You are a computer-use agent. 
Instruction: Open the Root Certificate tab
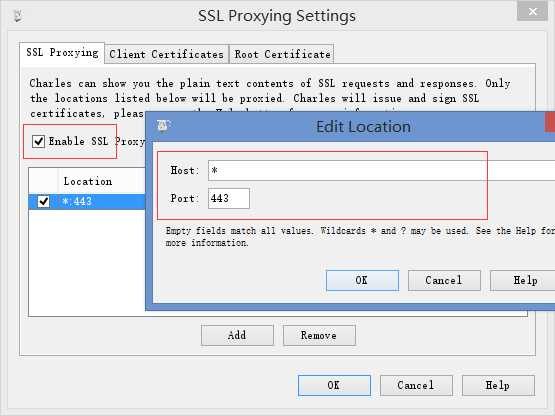pos(282,55)
